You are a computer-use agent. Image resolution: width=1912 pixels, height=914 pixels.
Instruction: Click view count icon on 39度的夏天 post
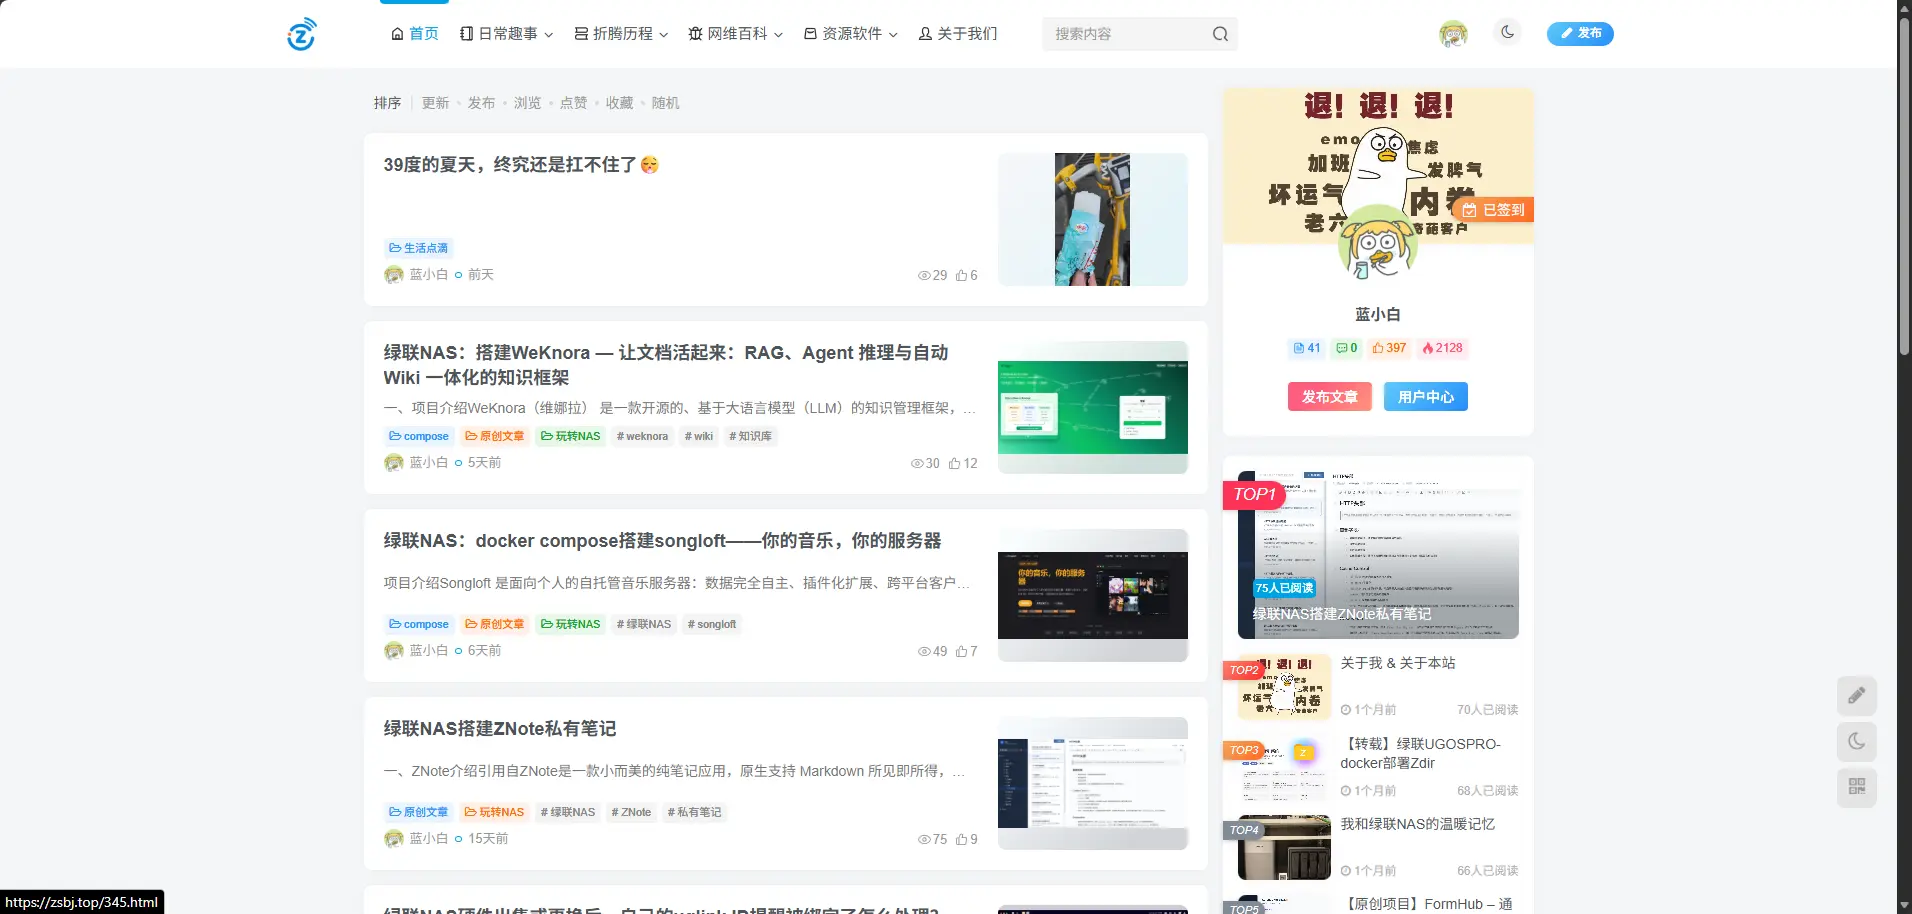pyautogui.click(x=924, y=275)
